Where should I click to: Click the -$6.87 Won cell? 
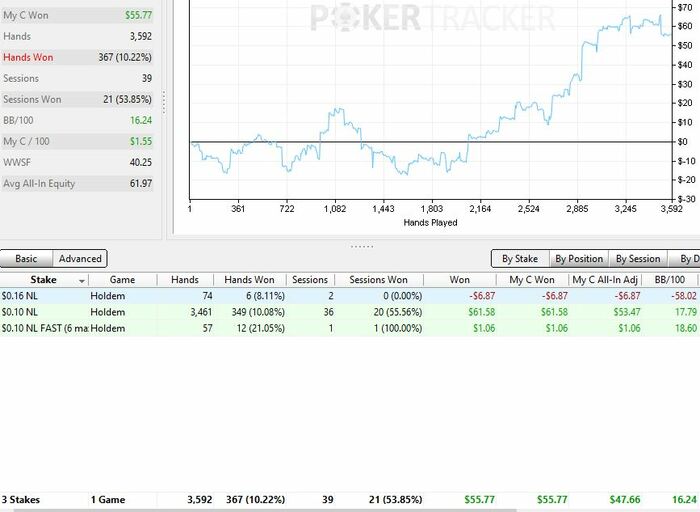click(x=482, y=296)
